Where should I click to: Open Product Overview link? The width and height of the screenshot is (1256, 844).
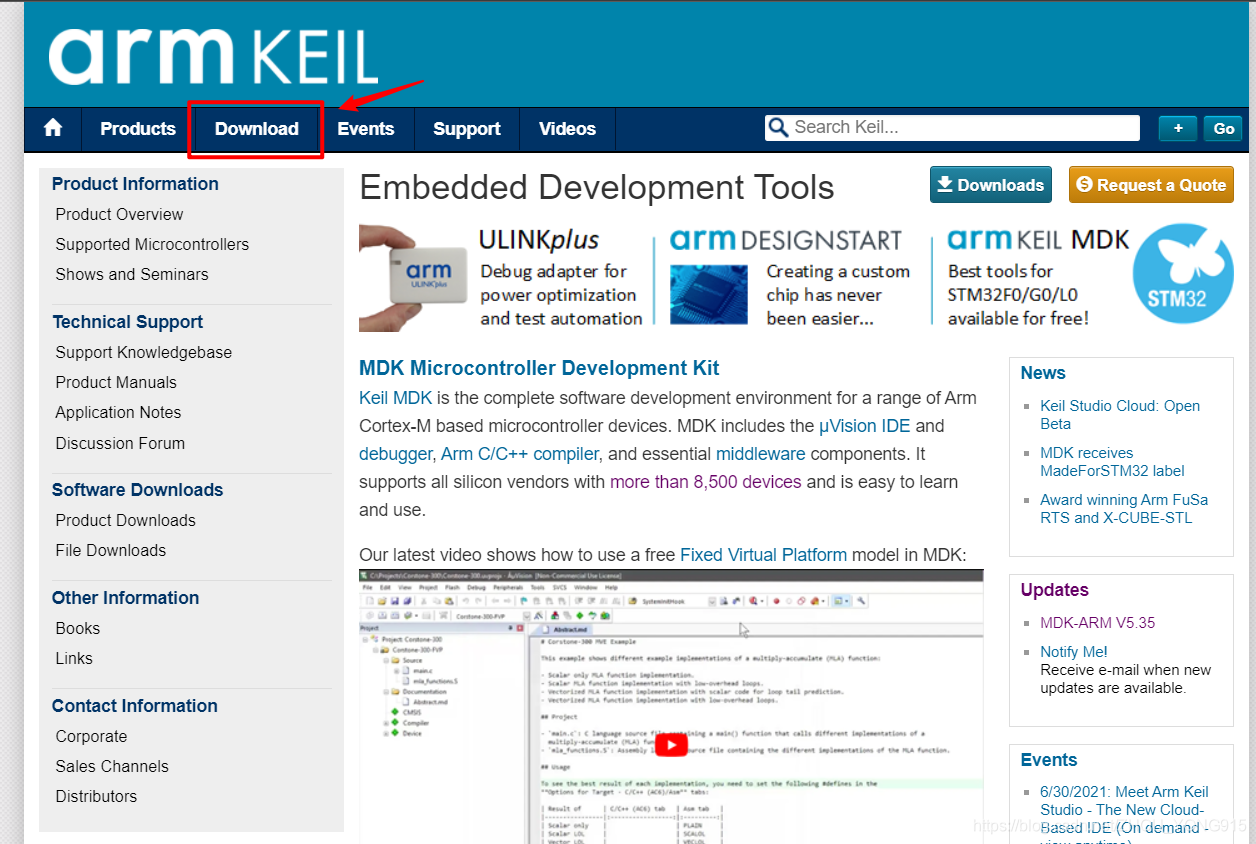tap(119, 214)
